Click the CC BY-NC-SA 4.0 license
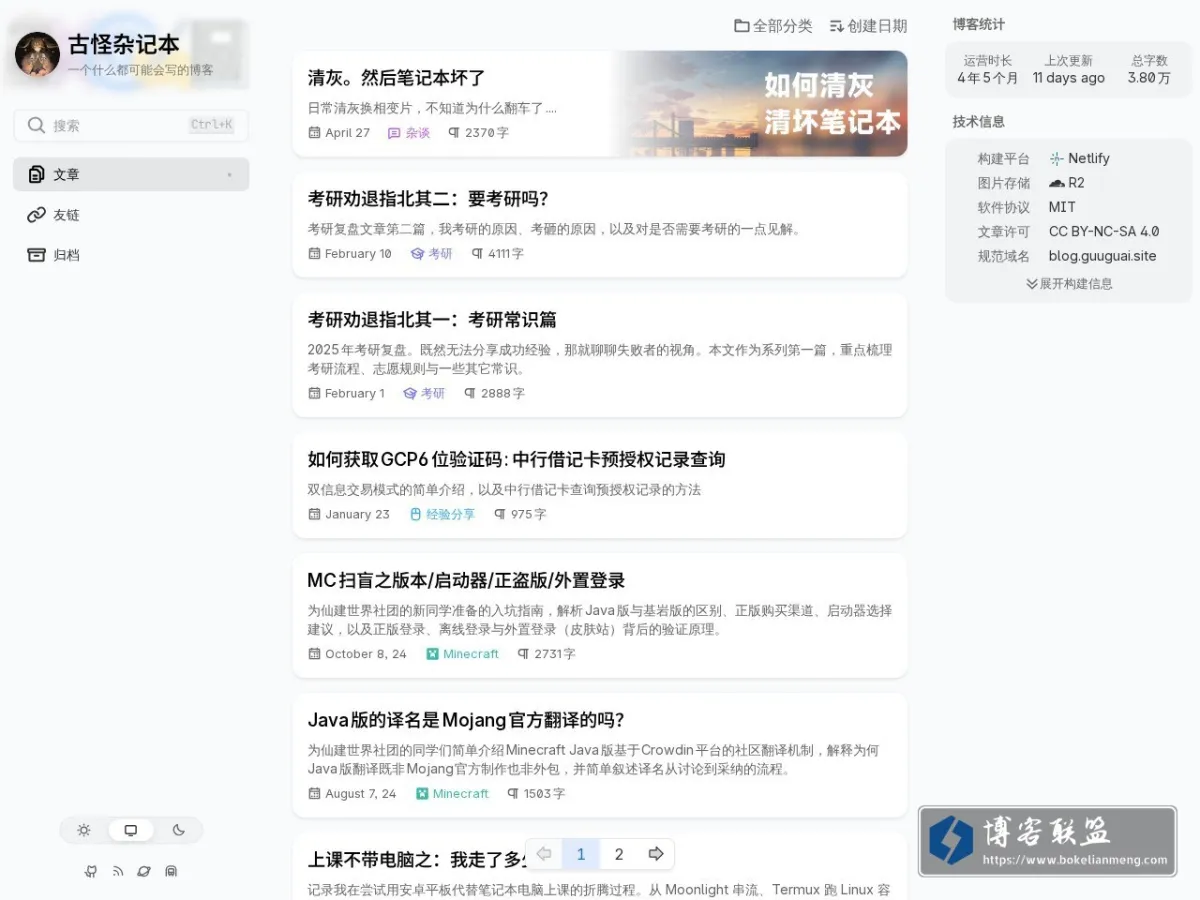The height and width of the screenshot is (900, 1200). (1104, 231)
